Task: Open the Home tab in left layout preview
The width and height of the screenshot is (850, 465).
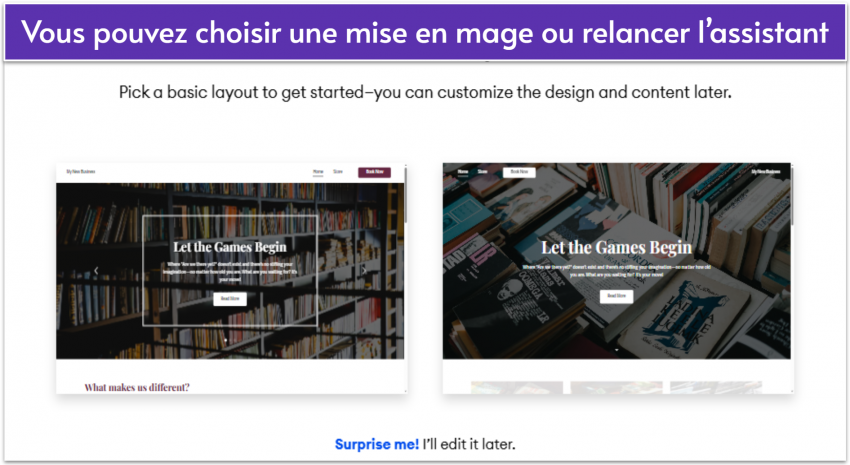Action: pyautogui.click(x=318, y=172)
